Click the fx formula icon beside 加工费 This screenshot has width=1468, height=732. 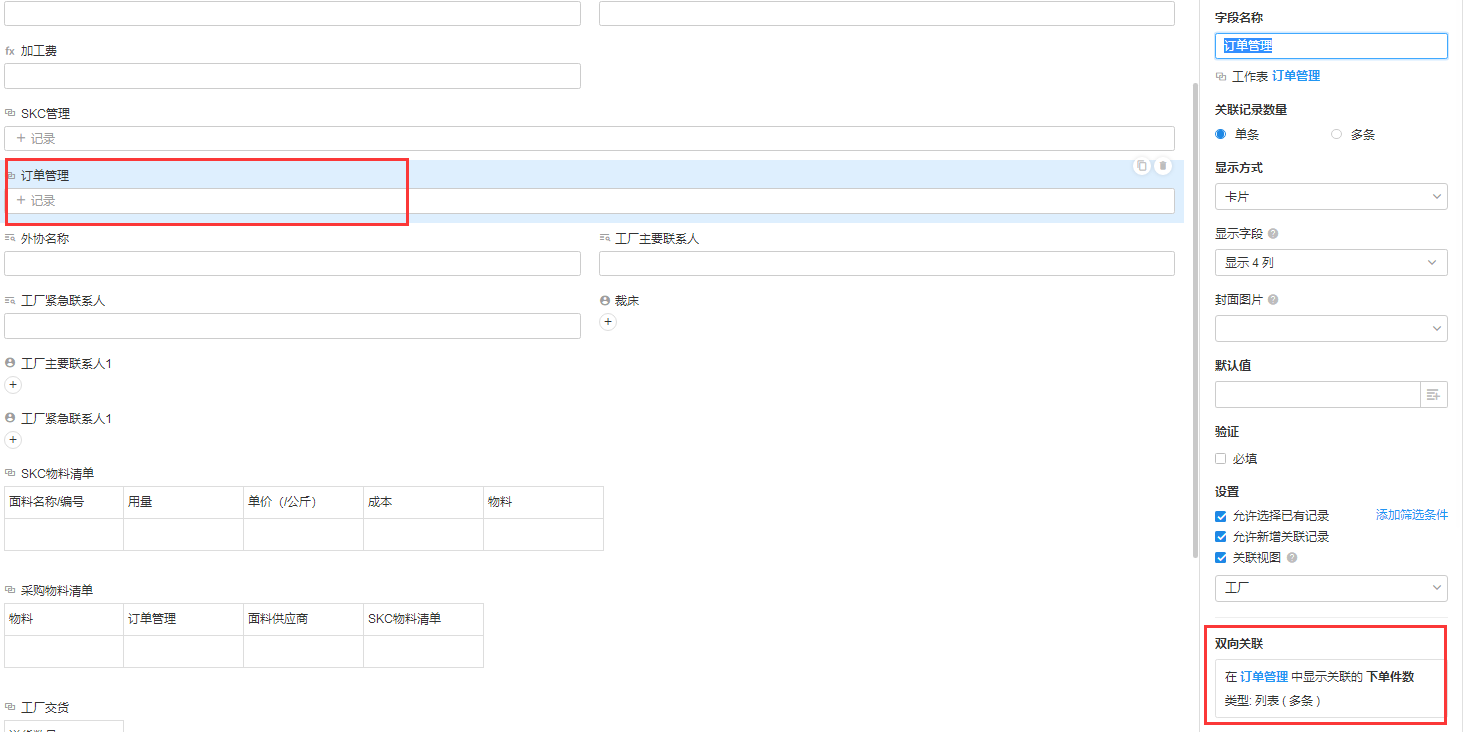(10, 51)
